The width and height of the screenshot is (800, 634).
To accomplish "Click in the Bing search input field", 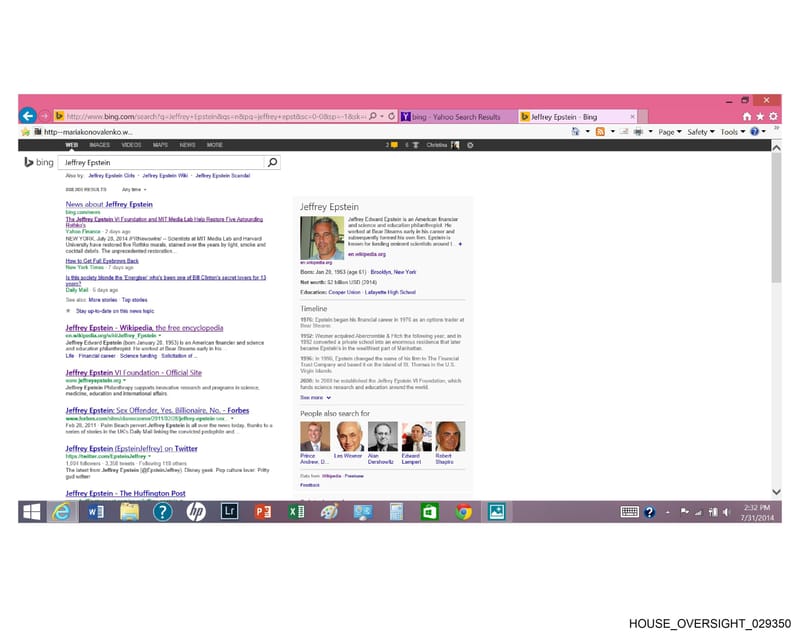I will coord(163,162).
